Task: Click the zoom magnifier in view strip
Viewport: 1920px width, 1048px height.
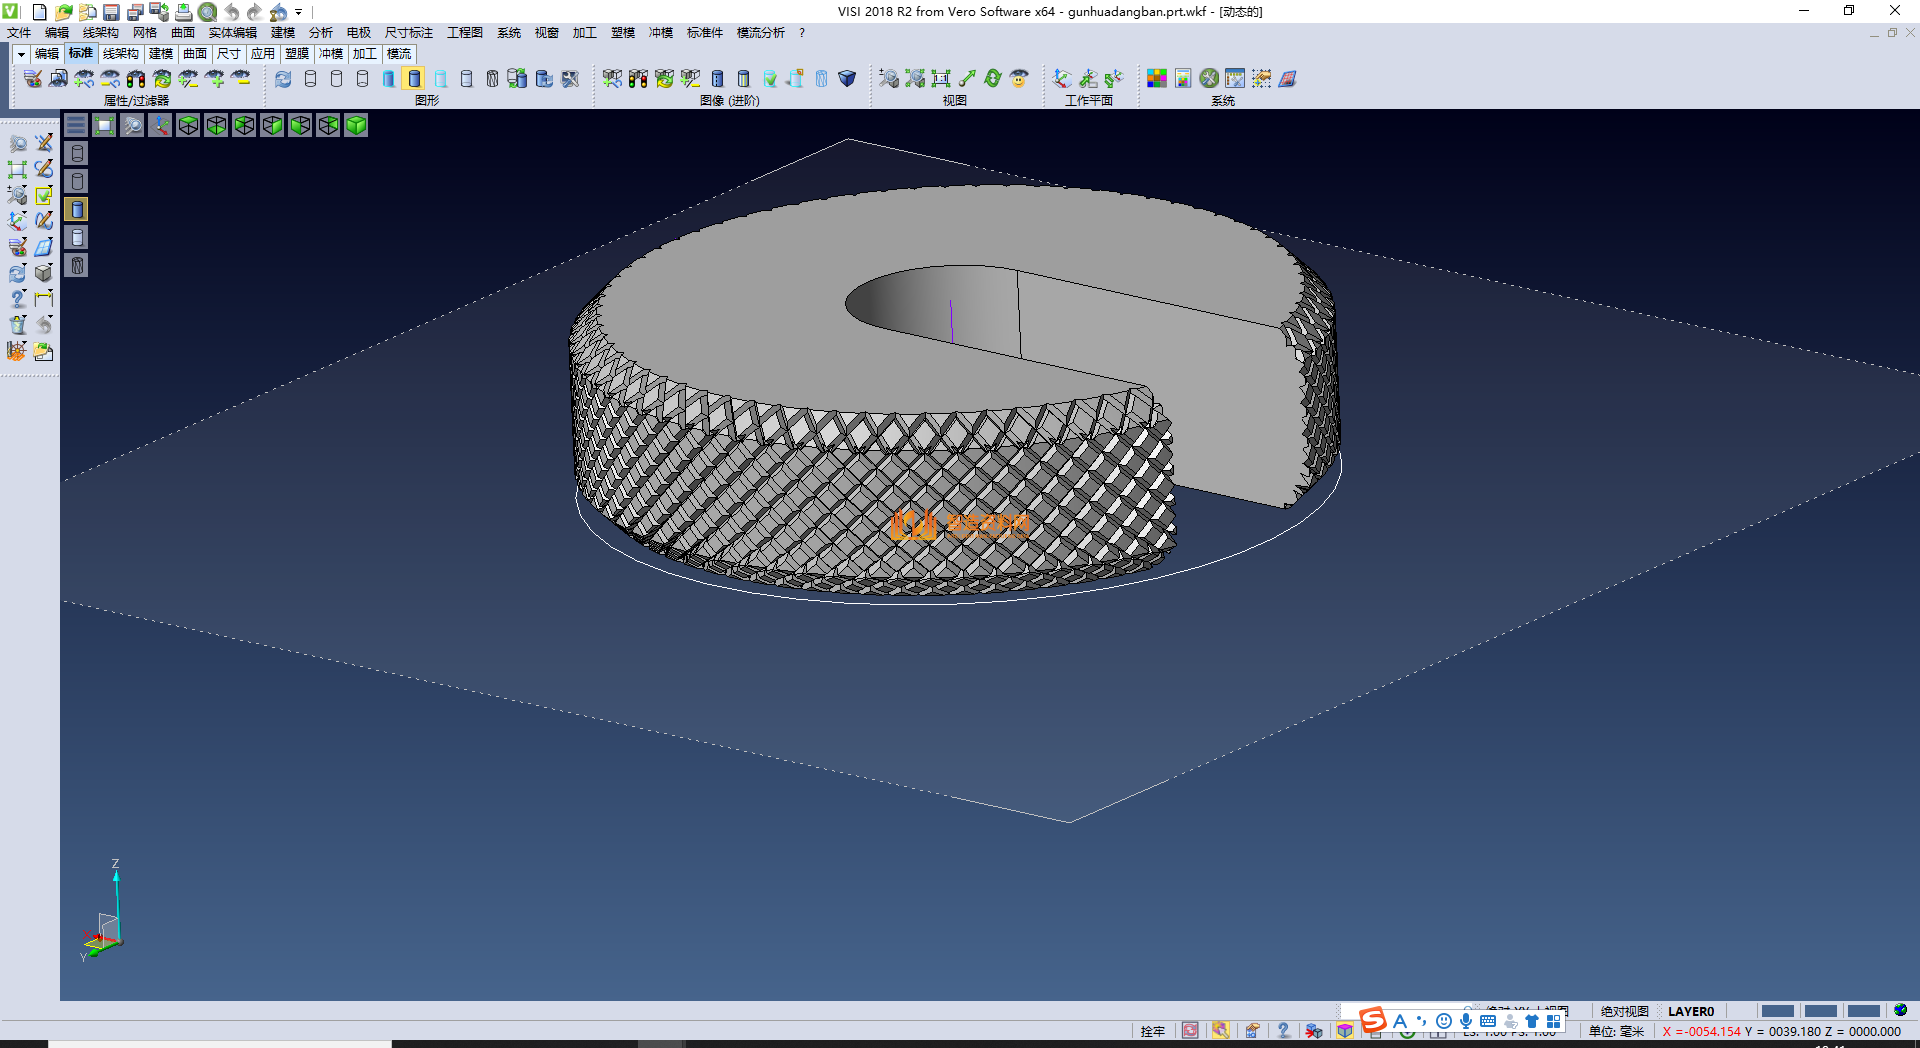Action: pyautogui.click(x=132, y=125)
